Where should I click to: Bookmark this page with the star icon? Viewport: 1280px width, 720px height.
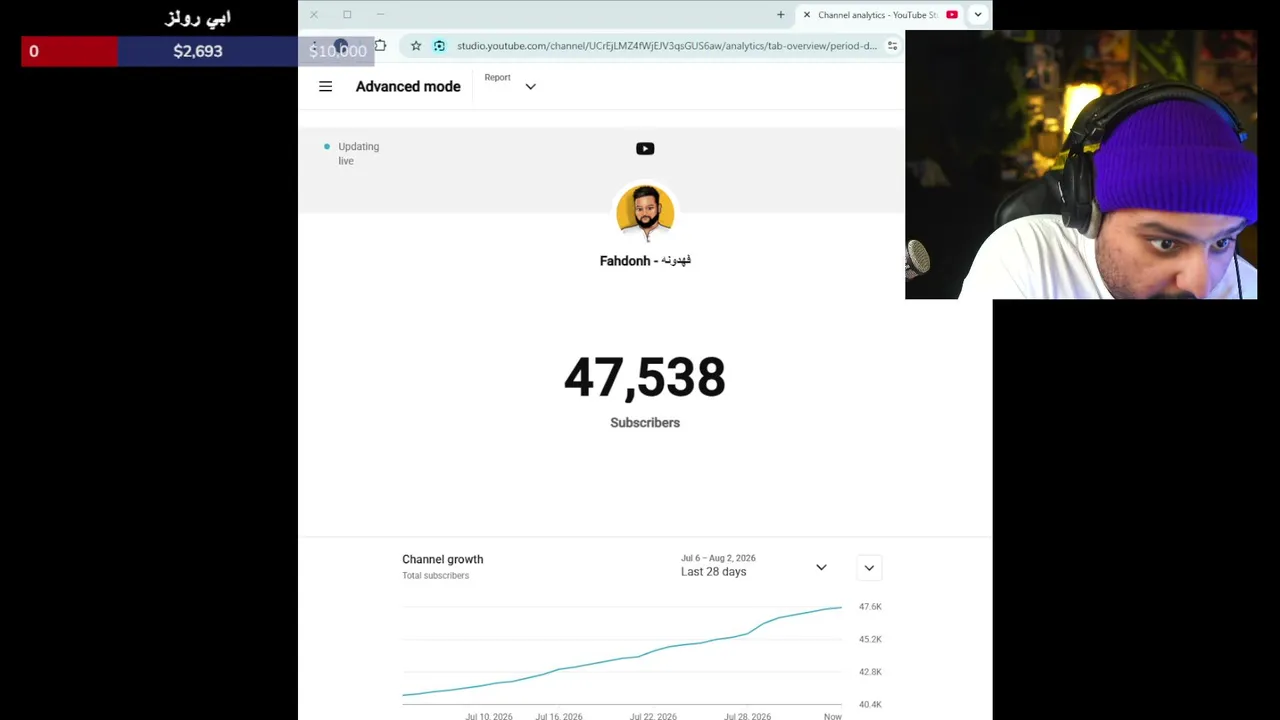[416, 46]
